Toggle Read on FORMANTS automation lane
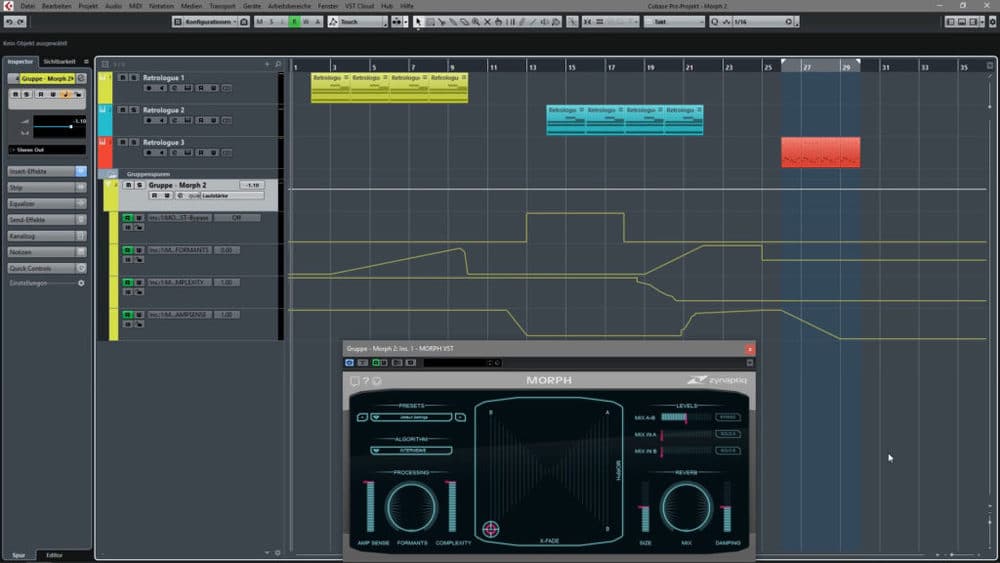1000x563 pixels. coord(128,251)
